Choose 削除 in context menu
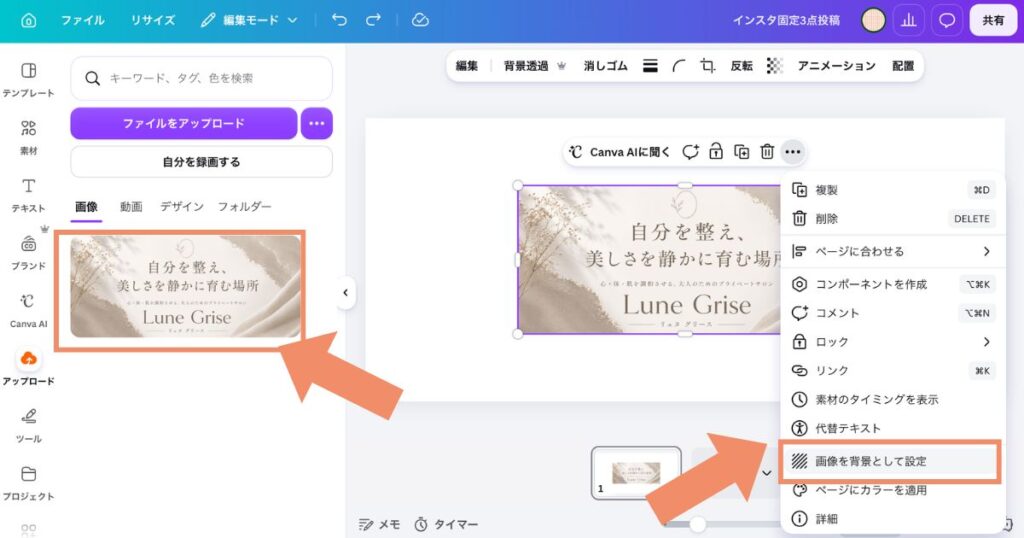This screenshot has height=538, width=1024. pyautogui.click(x=893, y=219)
